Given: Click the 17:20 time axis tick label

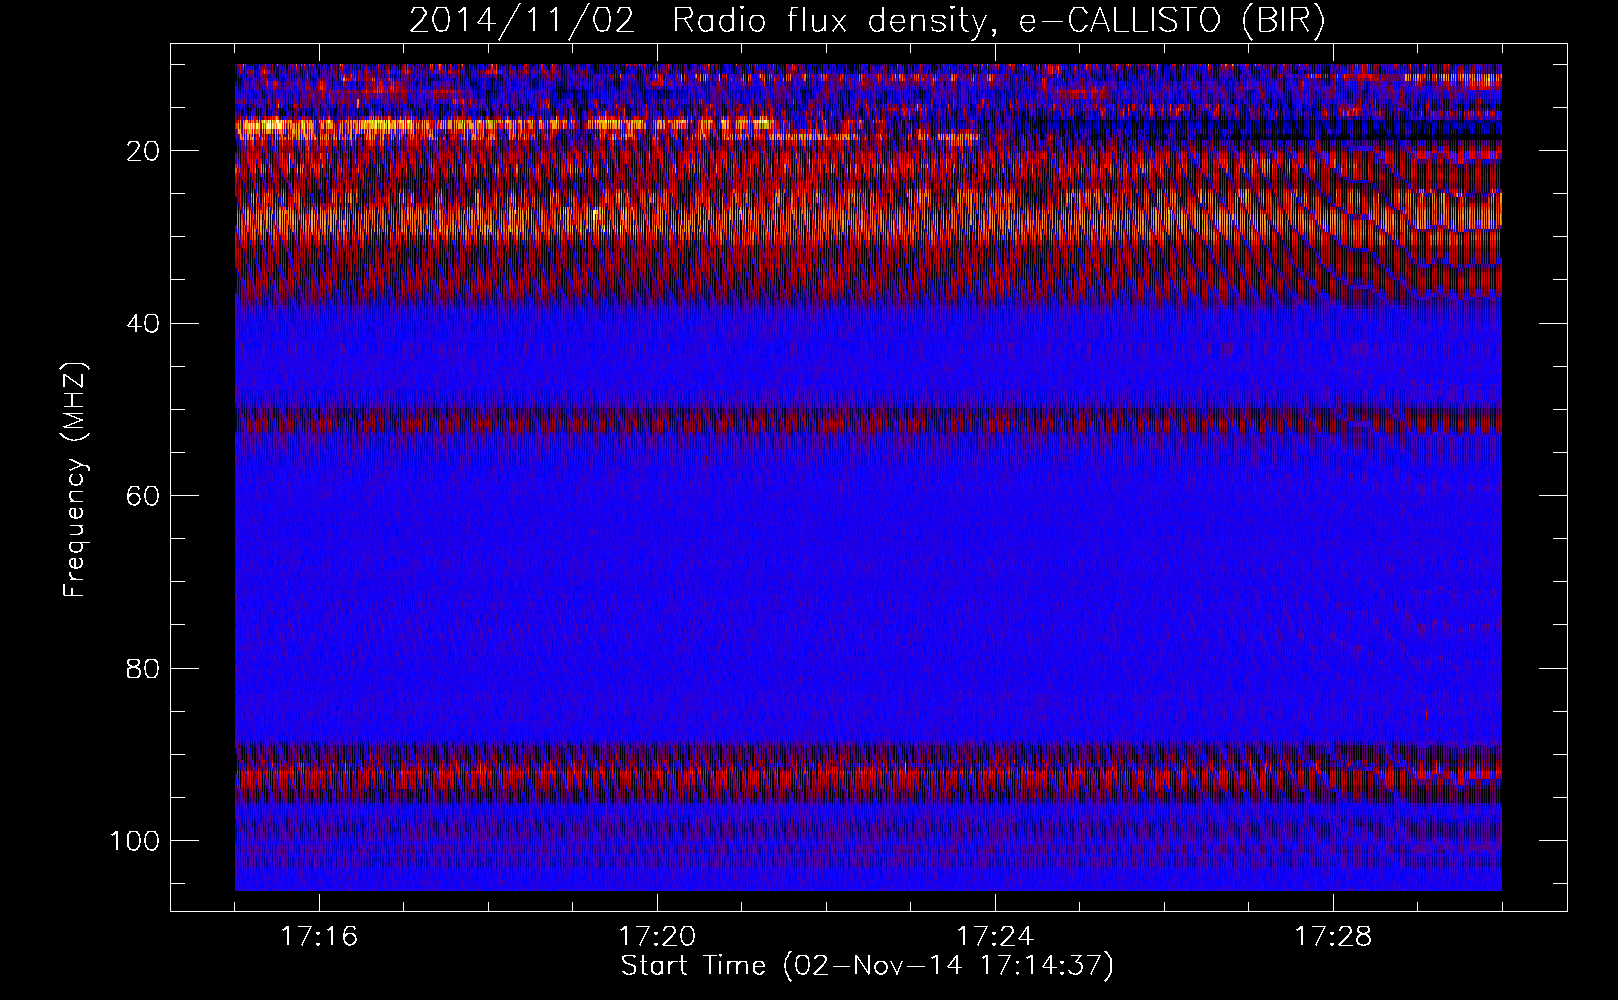Looking at the screenshot, I should (657, 936).
